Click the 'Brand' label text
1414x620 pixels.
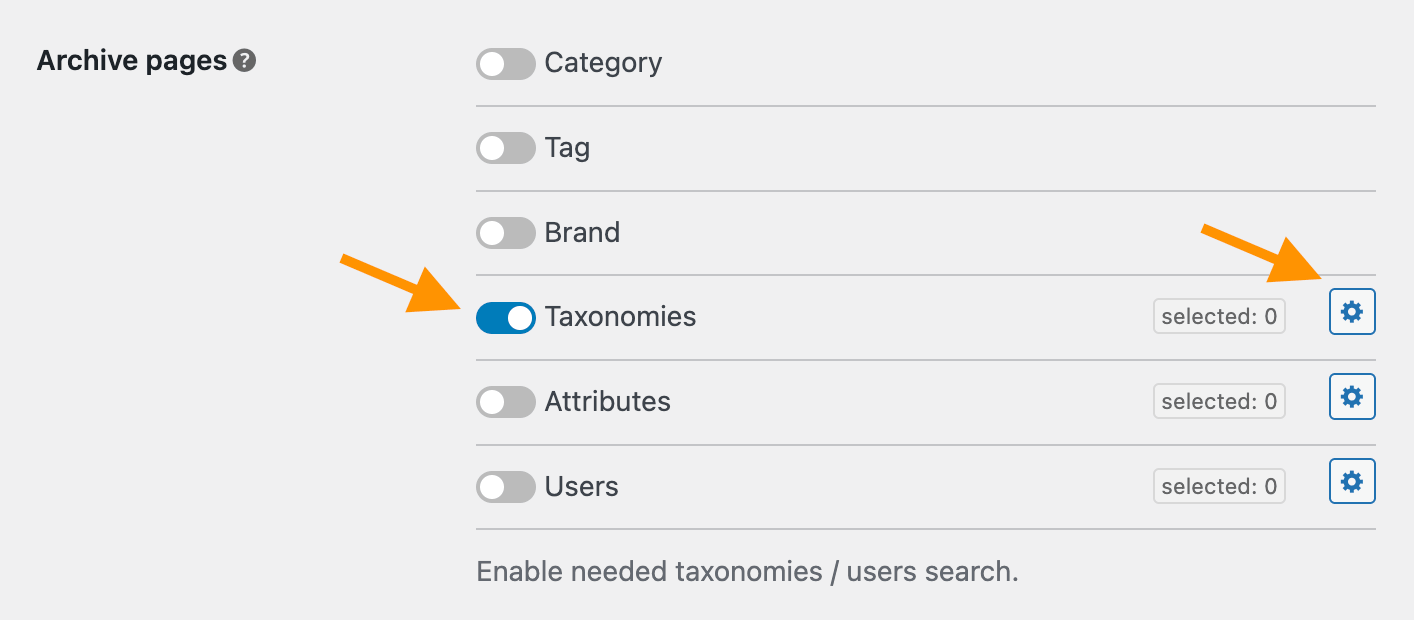tap(582, 233)
